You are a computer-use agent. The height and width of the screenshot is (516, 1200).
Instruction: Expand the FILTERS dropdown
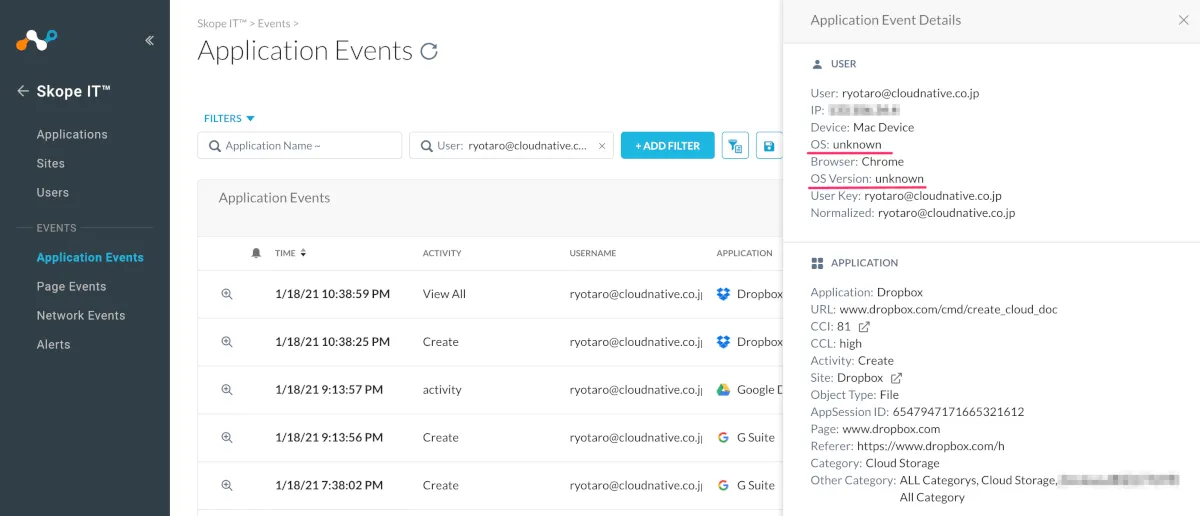(229, 118)
